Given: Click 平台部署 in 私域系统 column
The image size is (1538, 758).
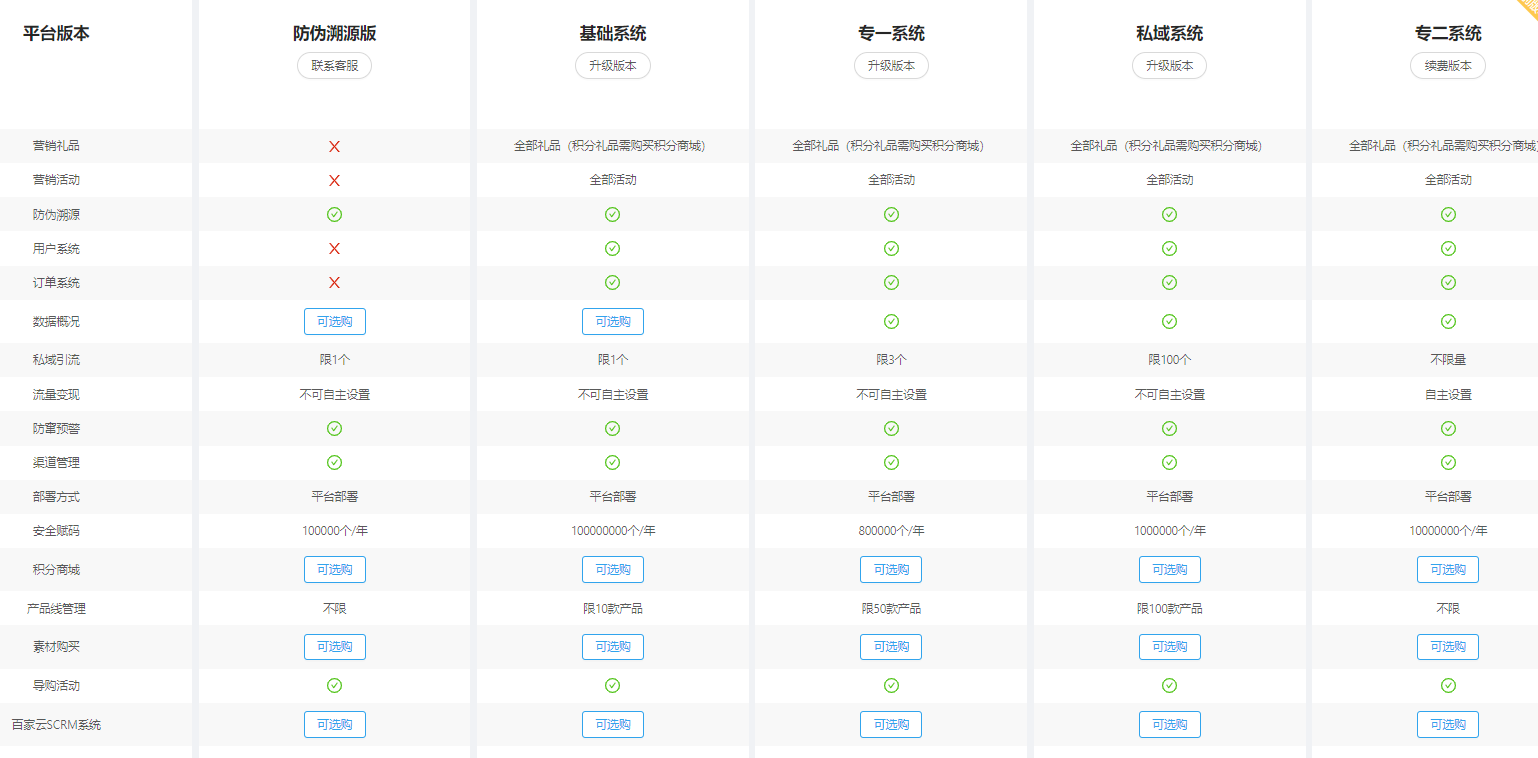Looking at the screenshot, I should click(1169, 496).
